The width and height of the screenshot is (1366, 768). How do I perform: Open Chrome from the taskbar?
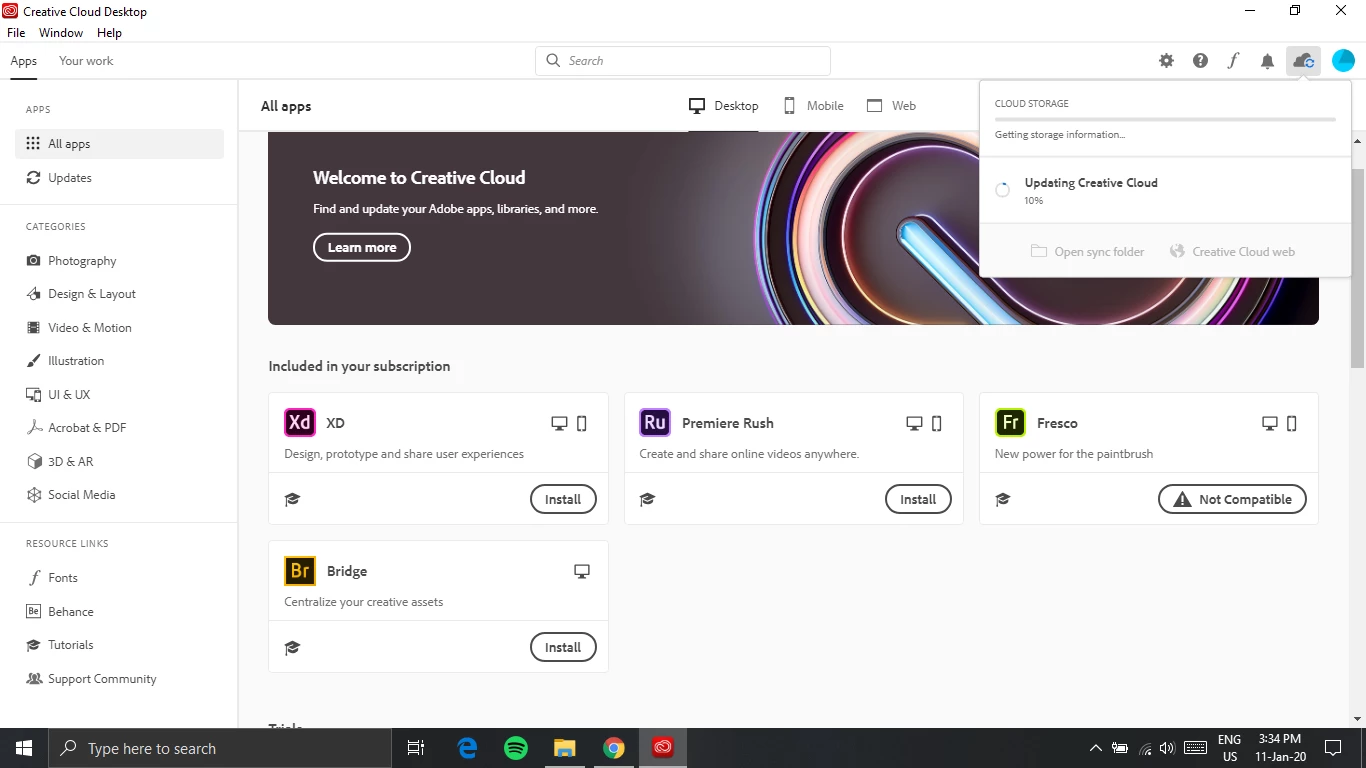coord(614,748)
